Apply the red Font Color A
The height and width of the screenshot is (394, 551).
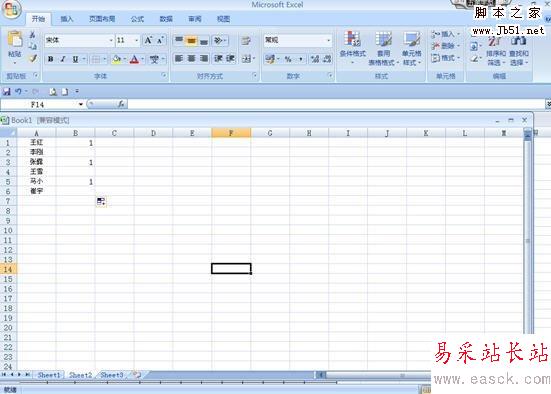pyautogui.click(x=134, y=59)
